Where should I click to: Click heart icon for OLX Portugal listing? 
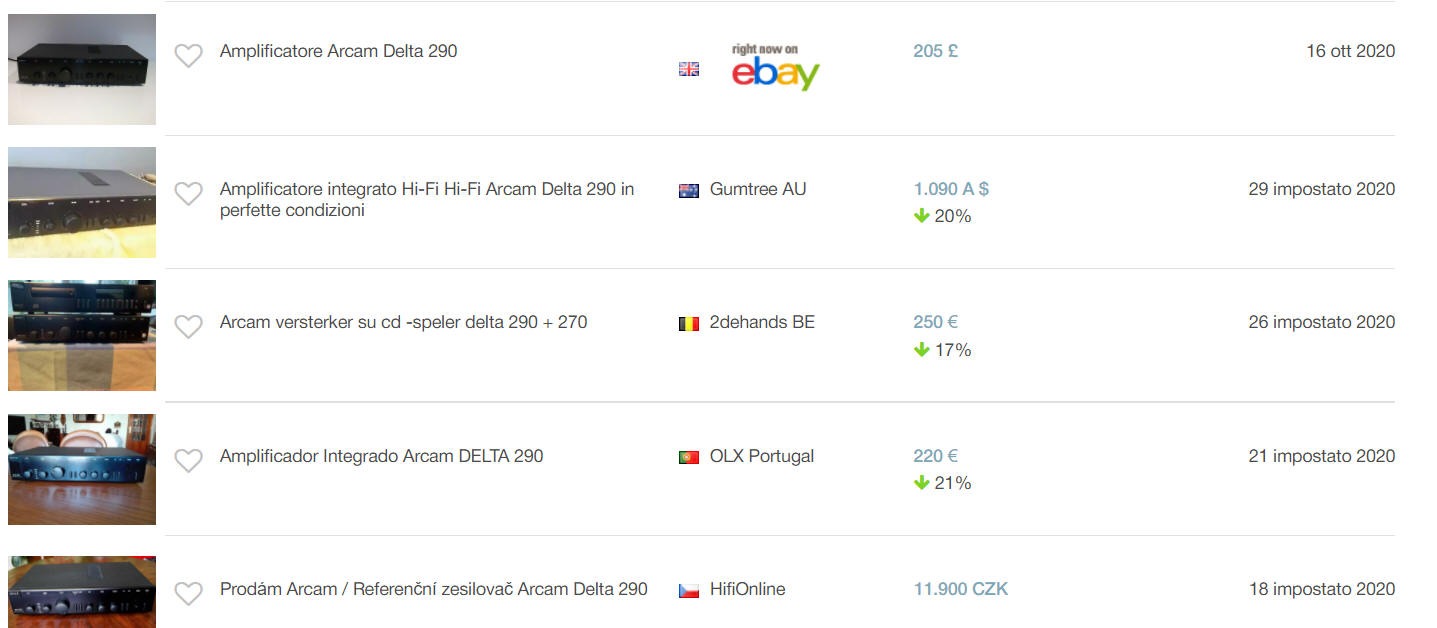point(188,461)
